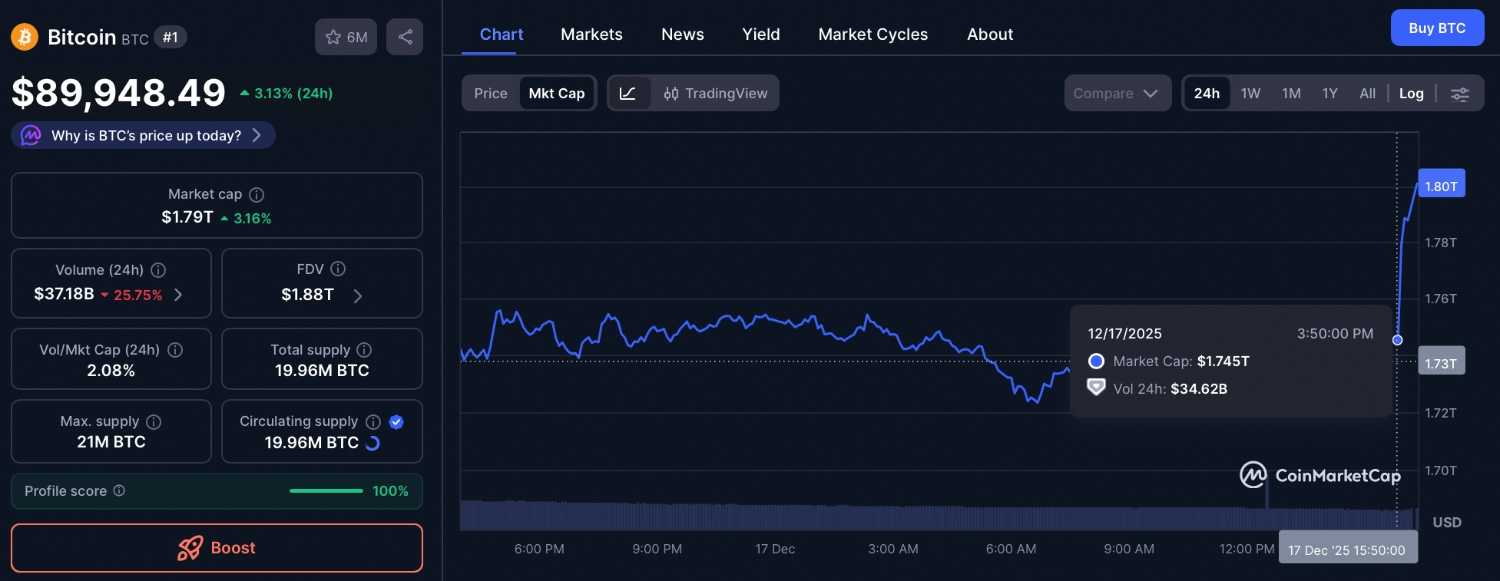Screen dimensions: 1500x581
Task: Click the Boost button
Action: tap(217, 548)
